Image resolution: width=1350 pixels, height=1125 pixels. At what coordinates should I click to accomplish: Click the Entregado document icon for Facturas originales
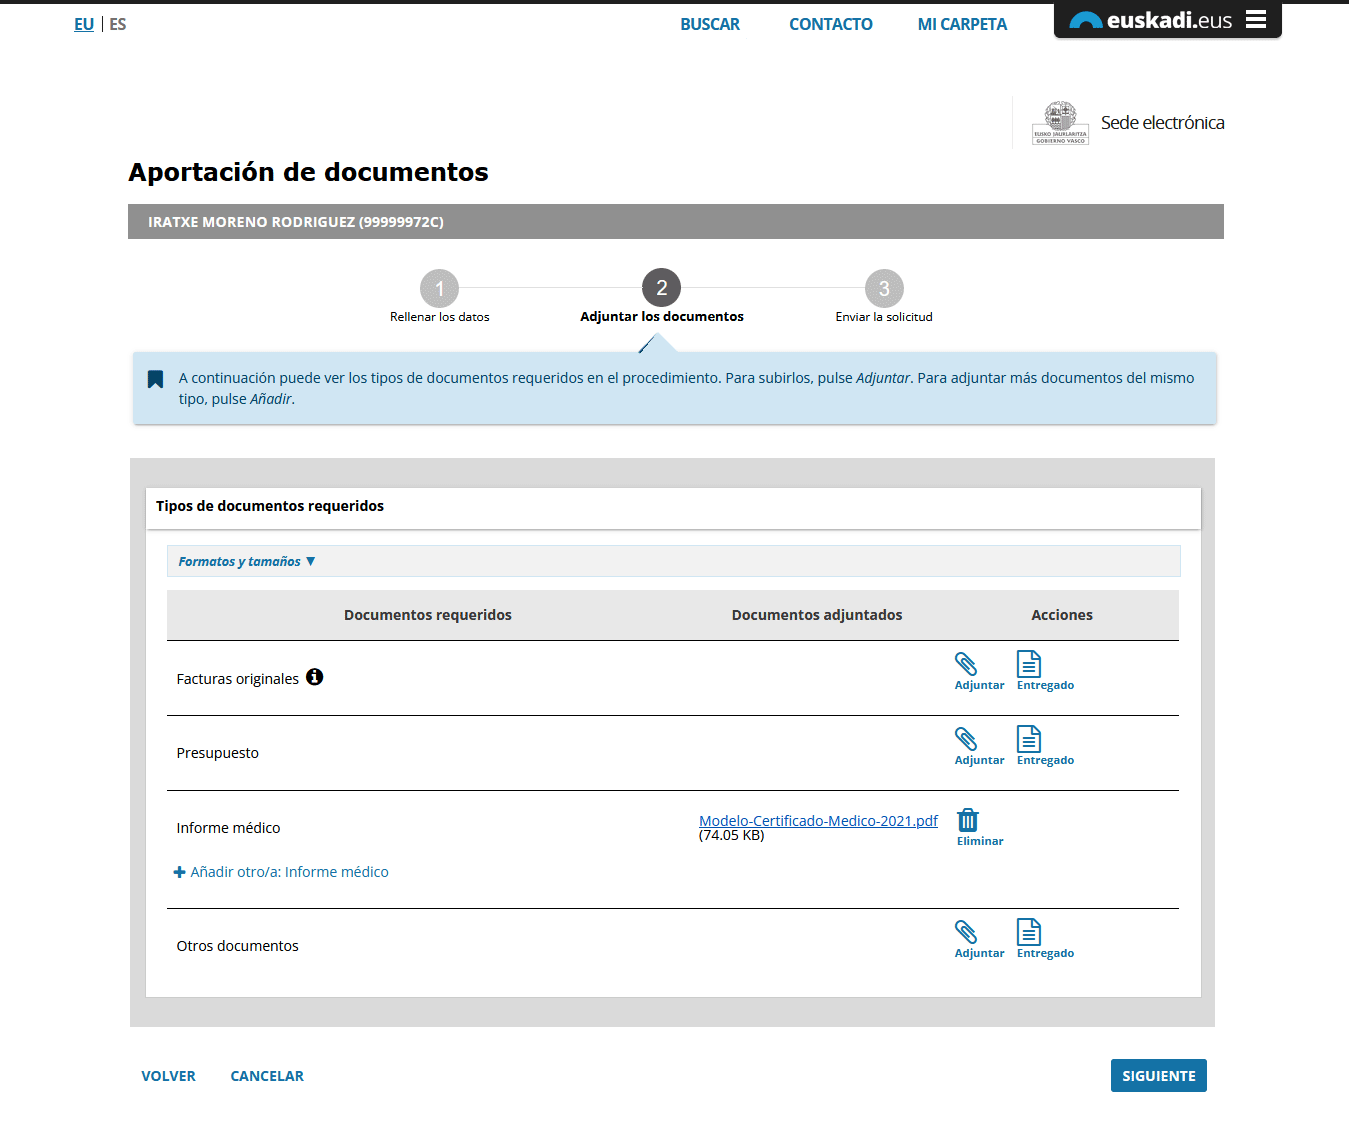tap(1029, 666)
